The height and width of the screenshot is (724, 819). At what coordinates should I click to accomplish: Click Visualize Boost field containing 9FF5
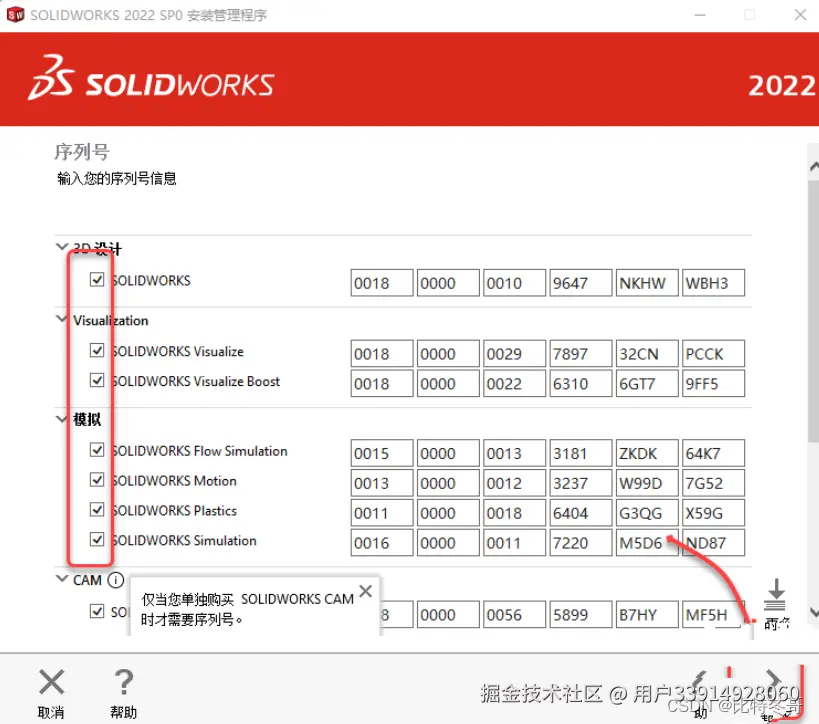[713, 383]
